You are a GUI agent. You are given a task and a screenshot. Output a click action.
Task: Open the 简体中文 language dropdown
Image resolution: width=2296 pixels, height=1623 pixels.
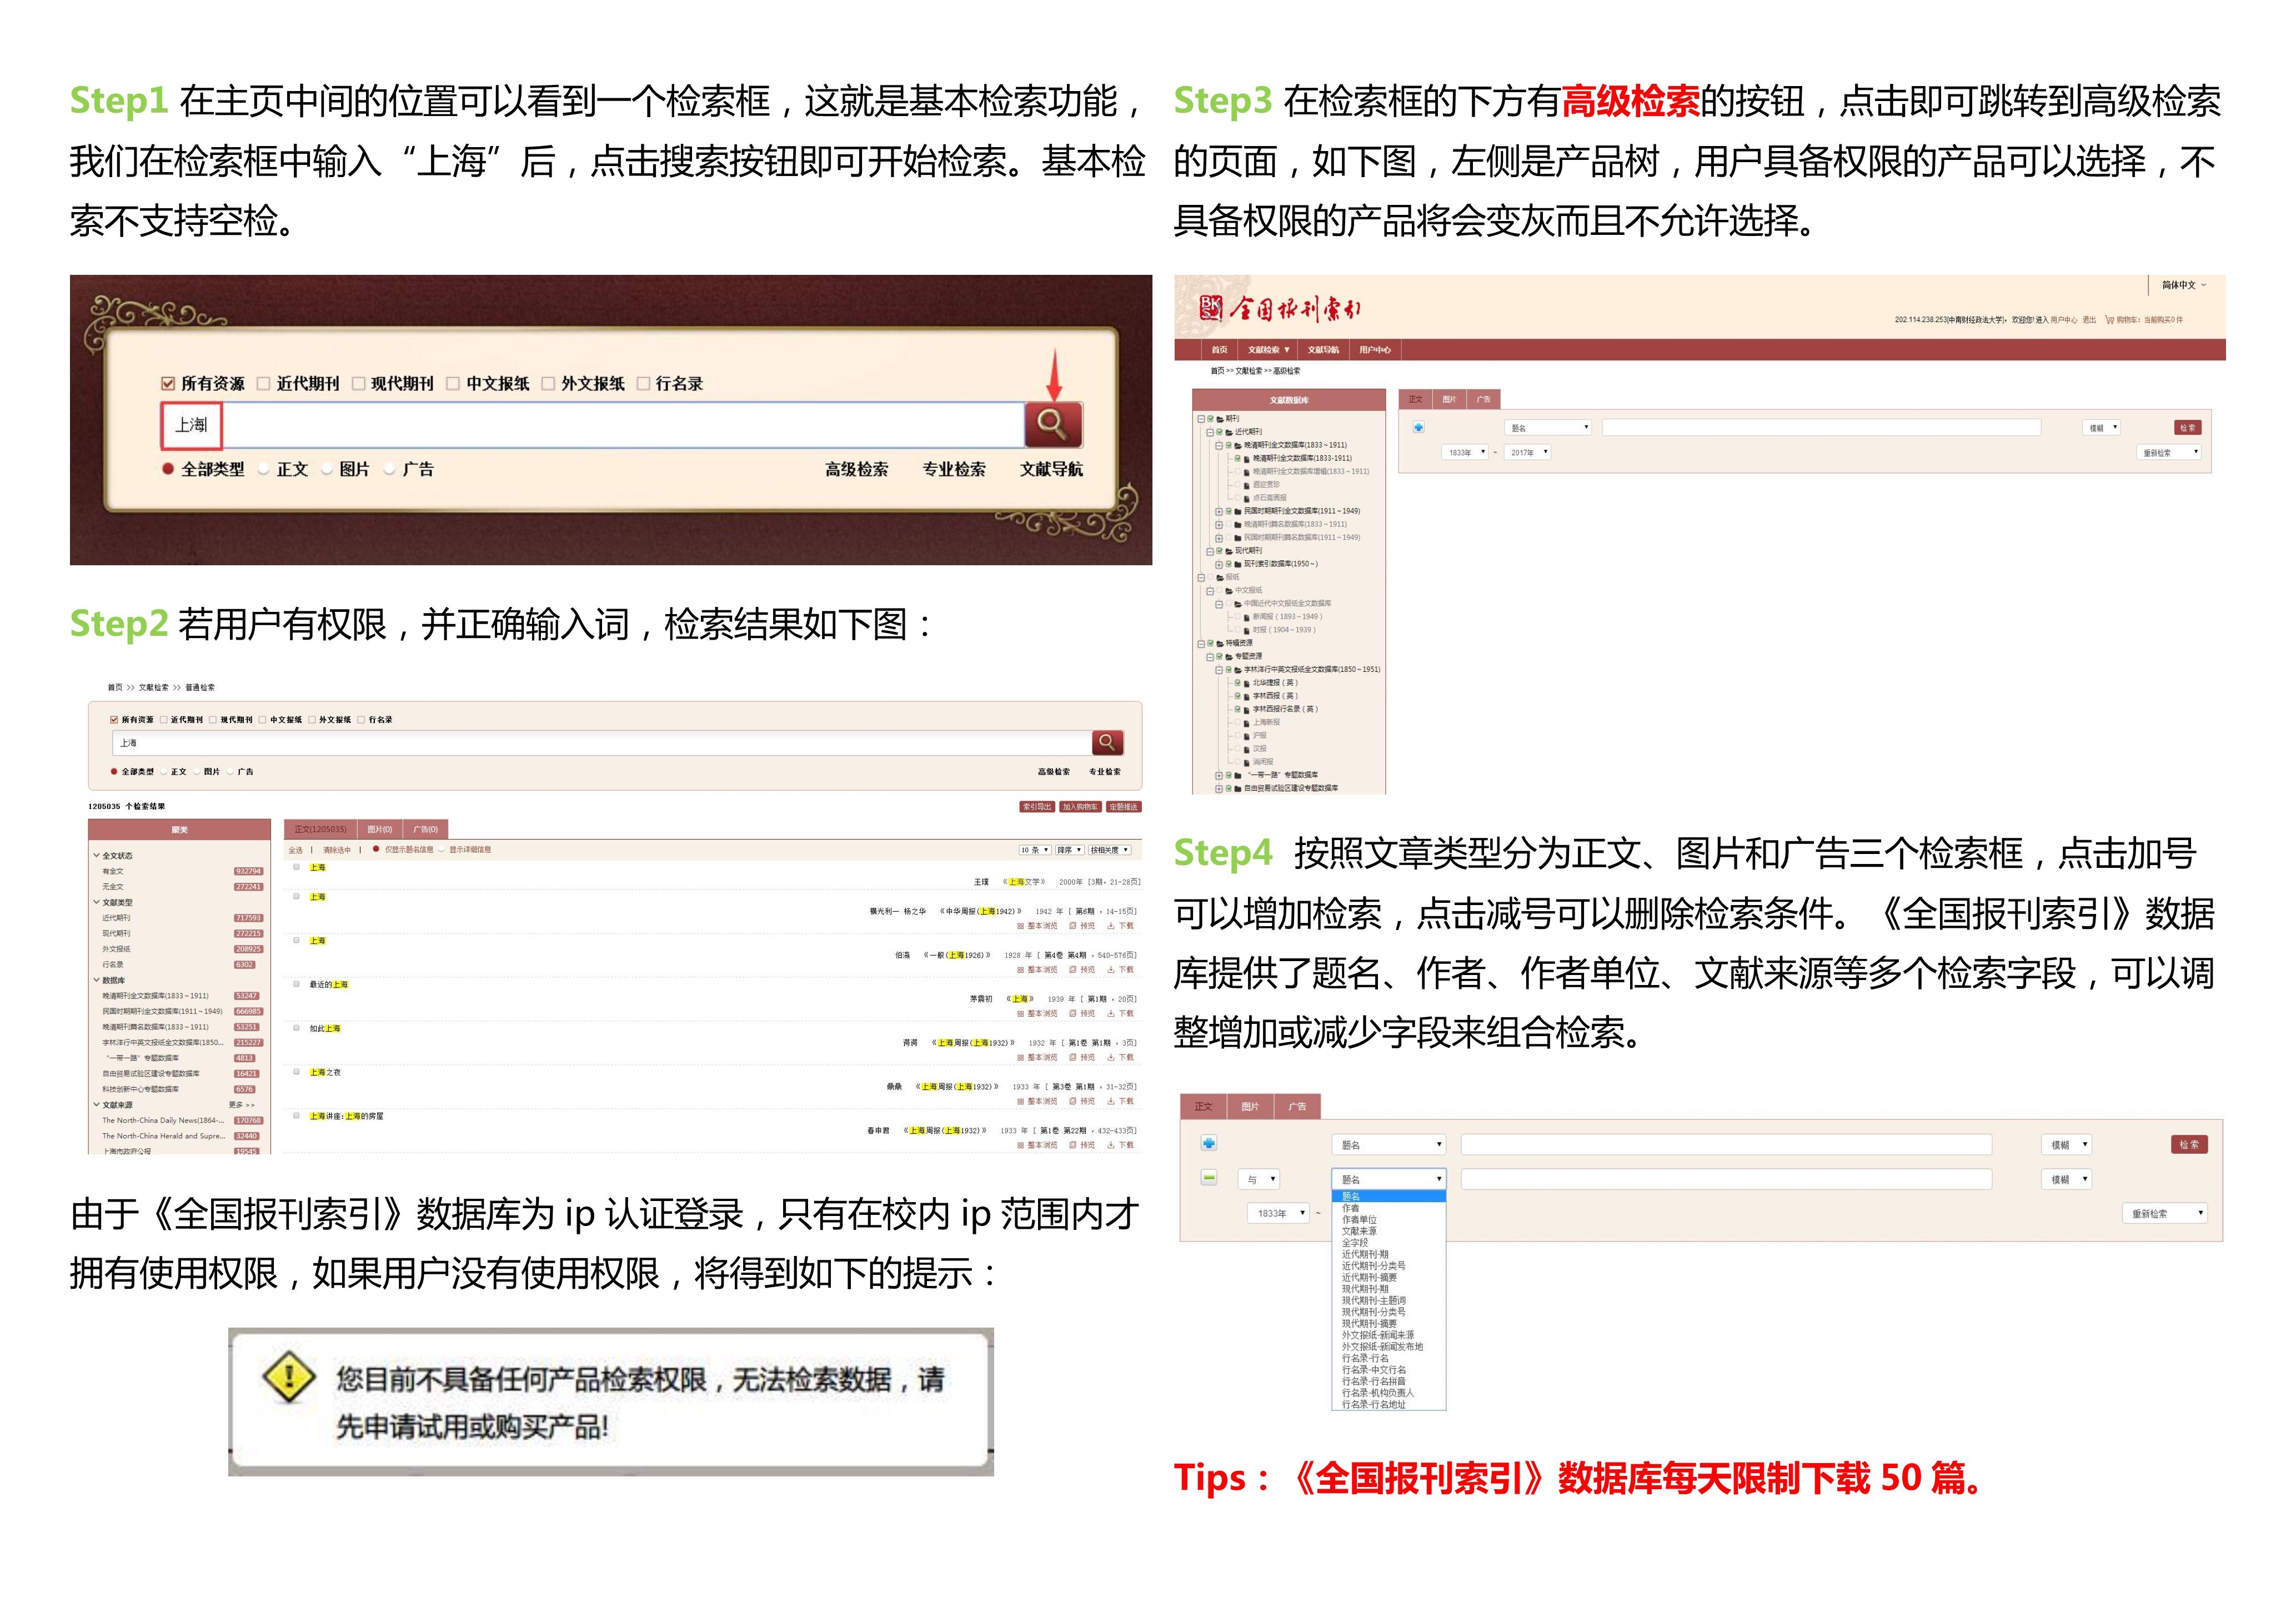[2184, 285]
